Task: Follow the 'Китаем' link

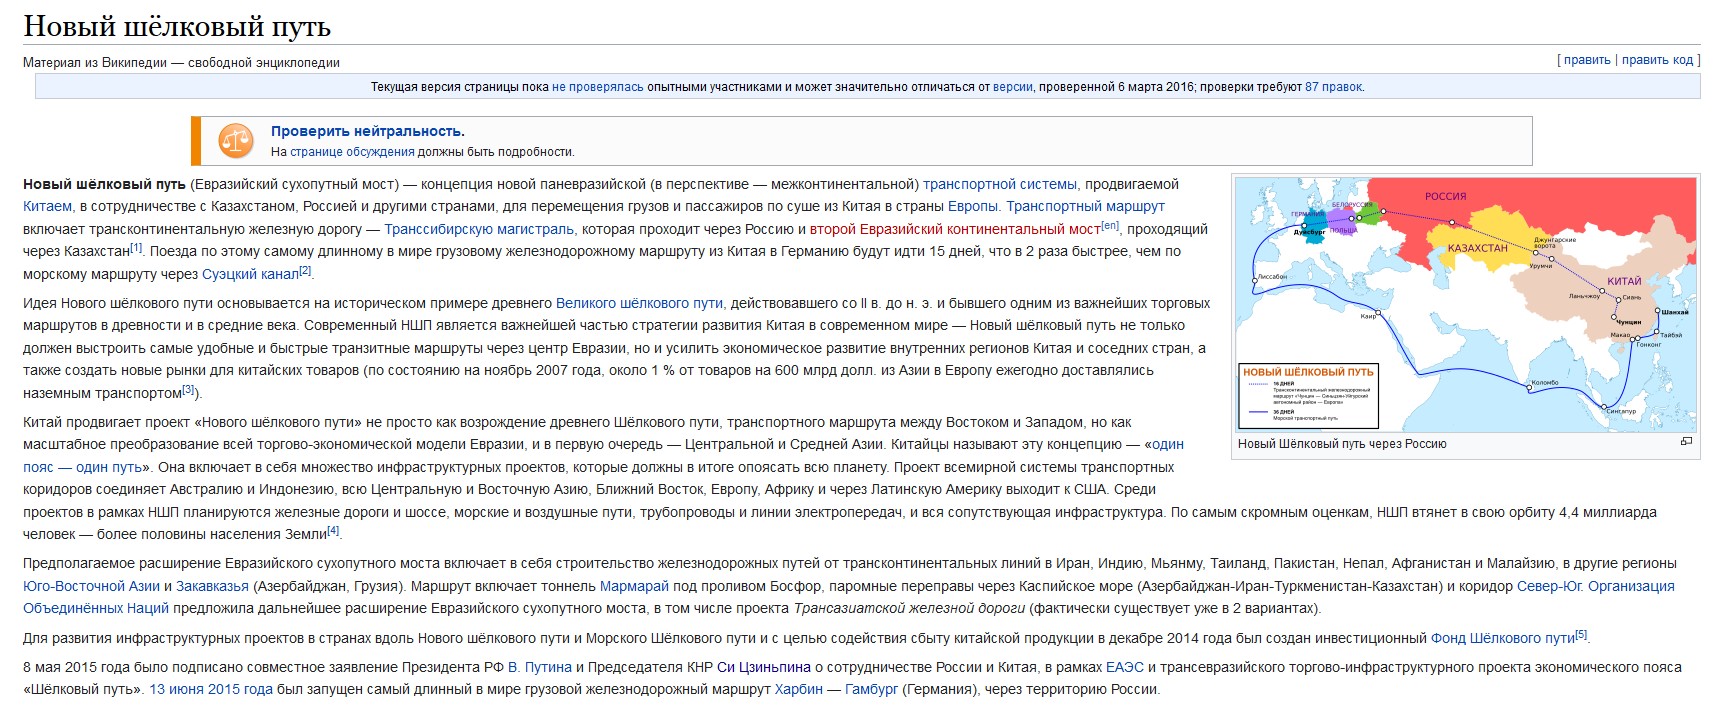Action: pyautogui.click(x=47, y=206)
